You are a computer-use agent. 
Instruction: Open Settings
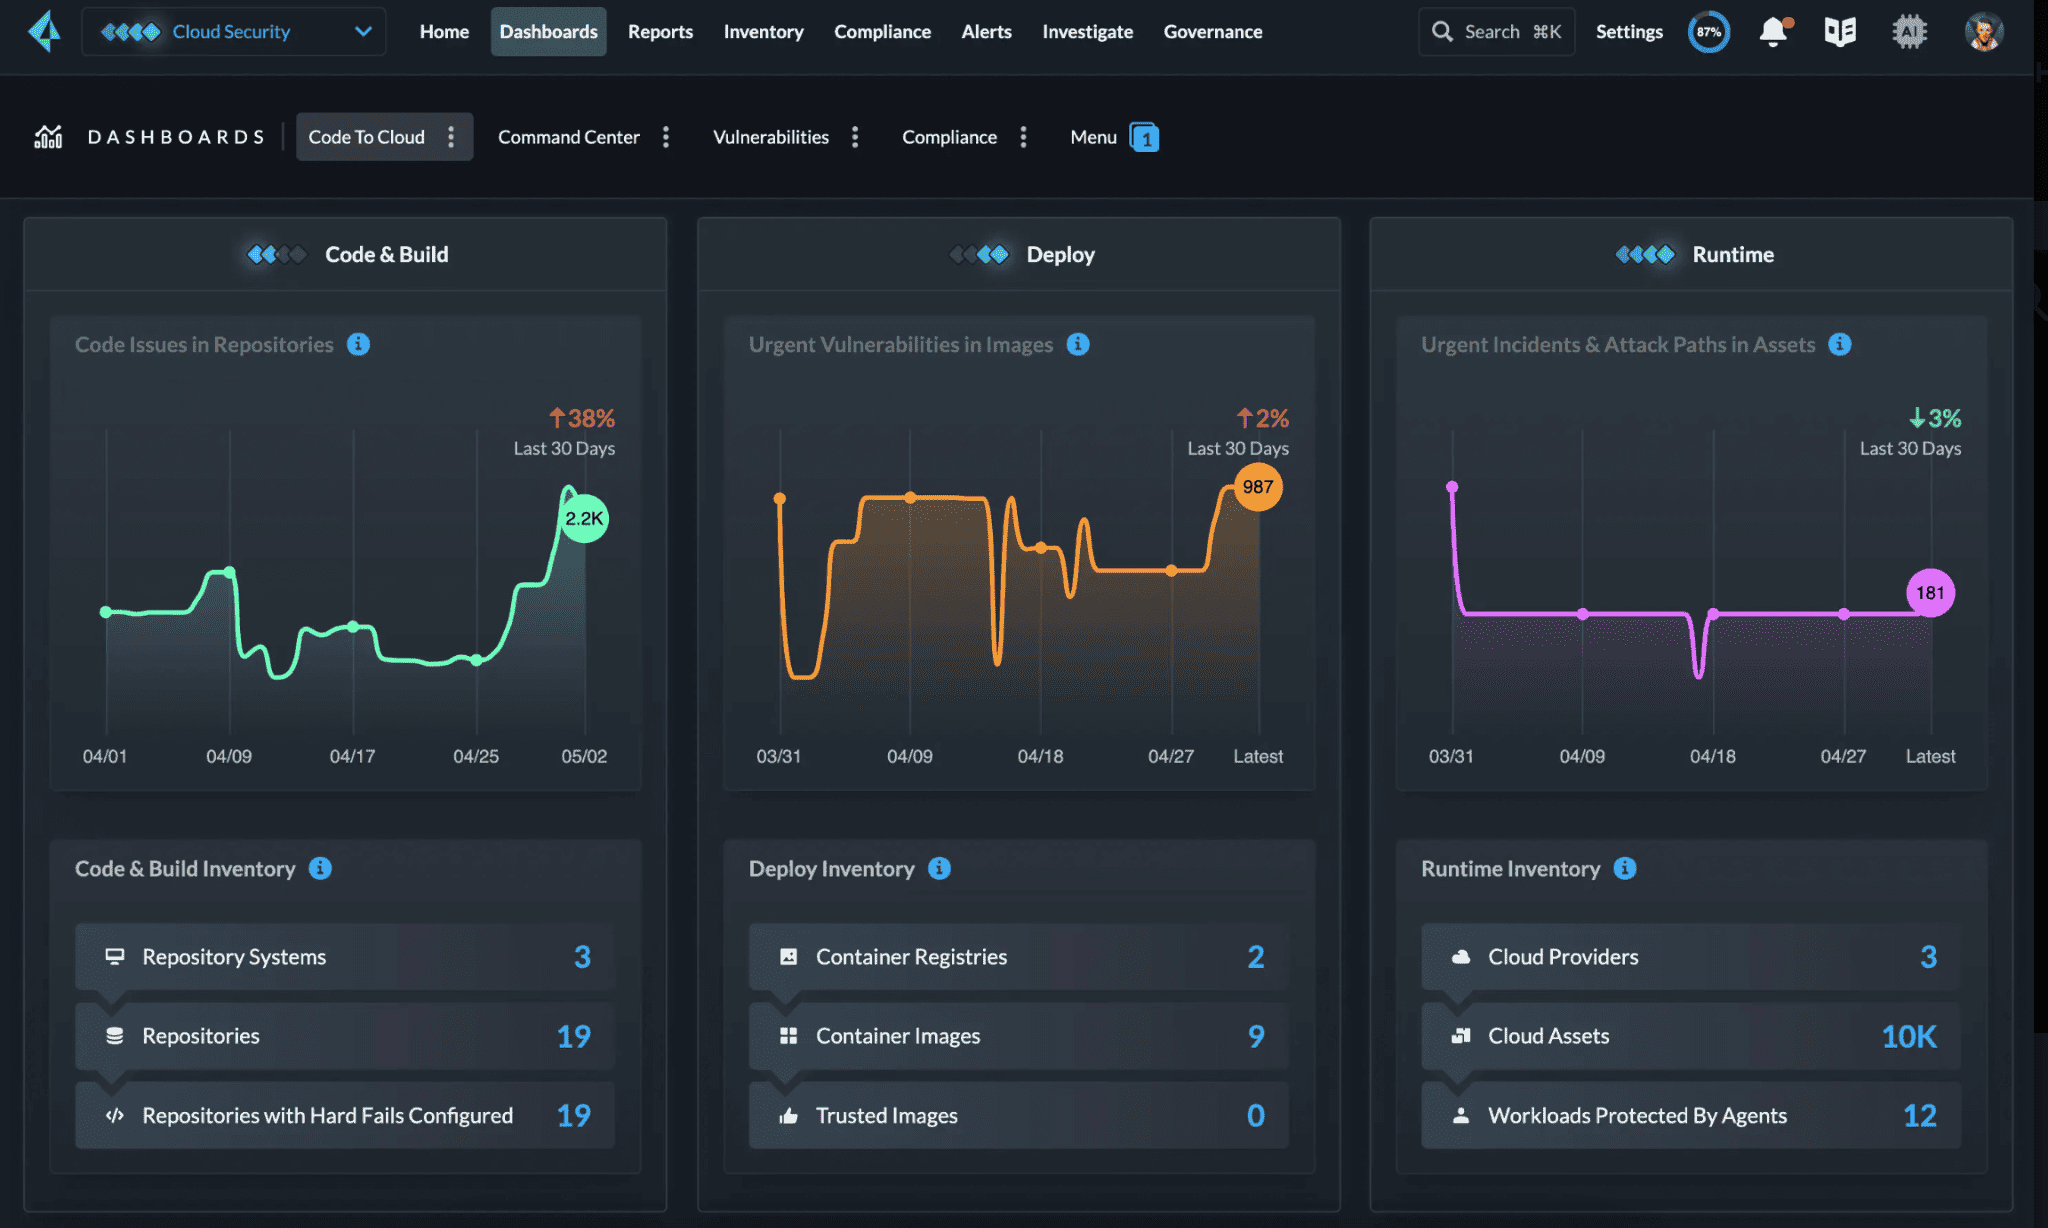1628,32
